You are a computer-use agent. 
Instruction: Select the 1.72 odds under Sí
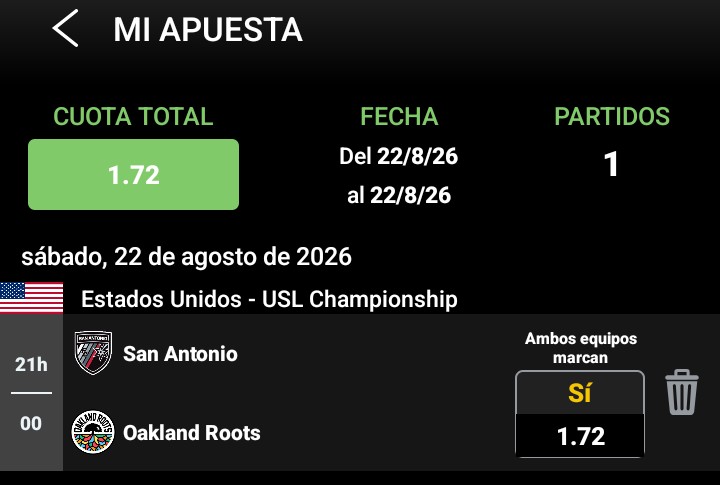click(x=580, y=436)
